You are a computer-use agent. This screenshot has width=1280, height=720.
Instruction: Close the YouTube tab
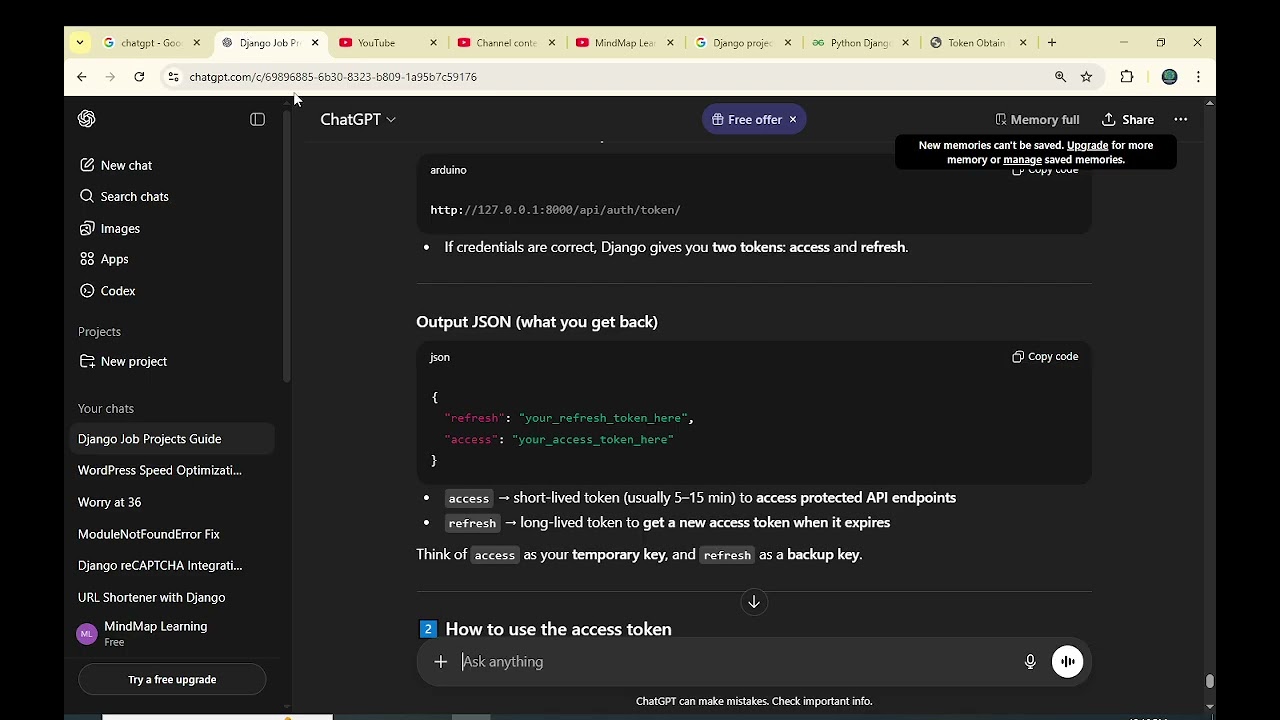tap(433, 43)
